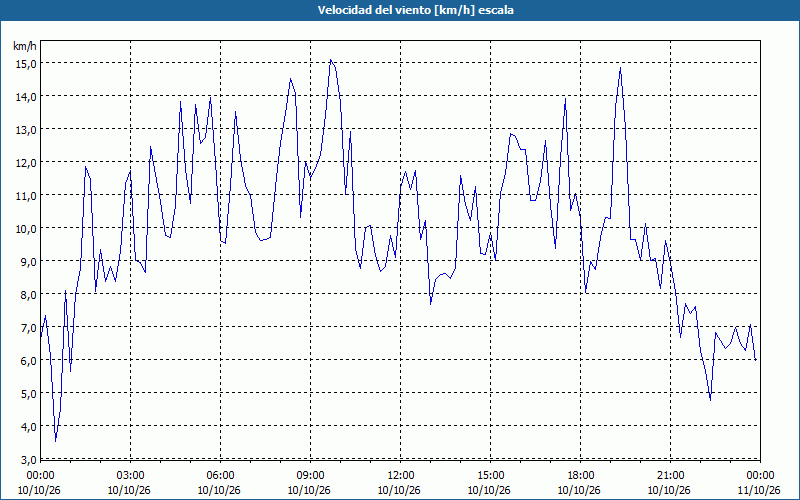Viewport: 800px width, 500px height.
Task: Click the "3,0" y-axis value
Action: (x=29, y=459)
